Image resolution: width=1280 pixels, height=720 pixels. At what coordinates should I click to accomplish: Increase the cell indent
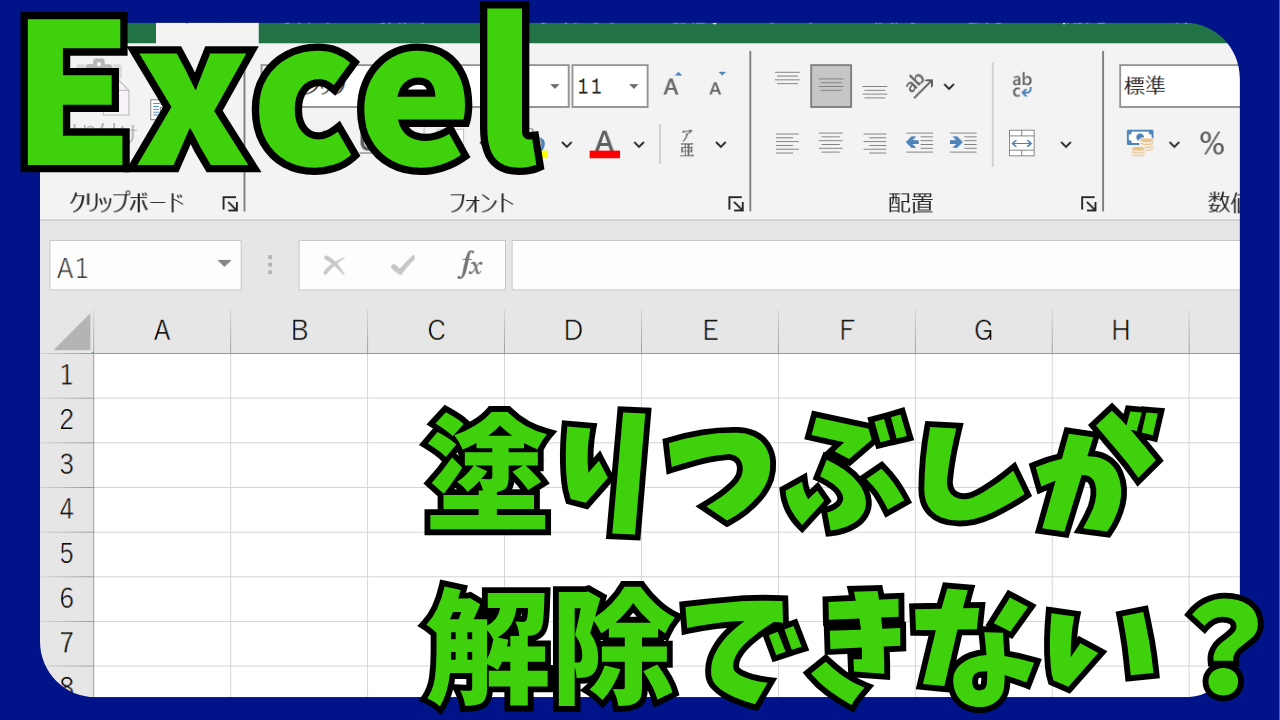963,144
